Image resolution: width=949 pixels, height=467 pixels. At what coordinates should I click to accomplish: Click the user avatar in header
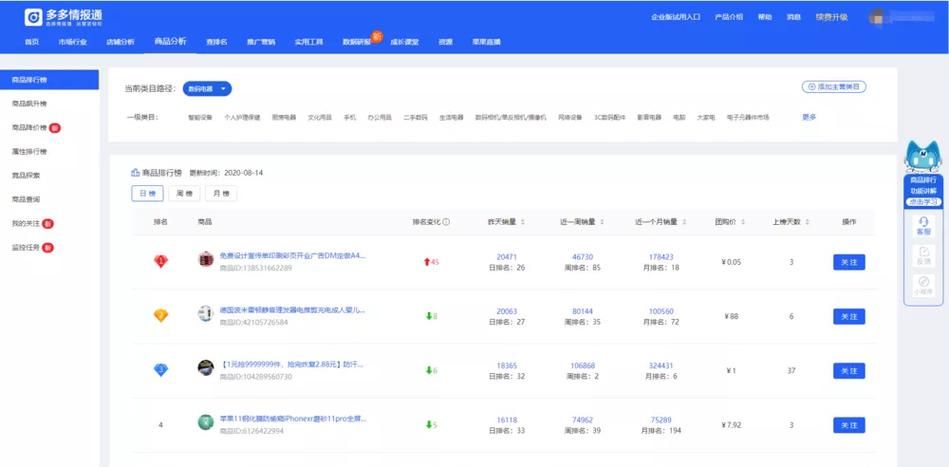point(876,17)
